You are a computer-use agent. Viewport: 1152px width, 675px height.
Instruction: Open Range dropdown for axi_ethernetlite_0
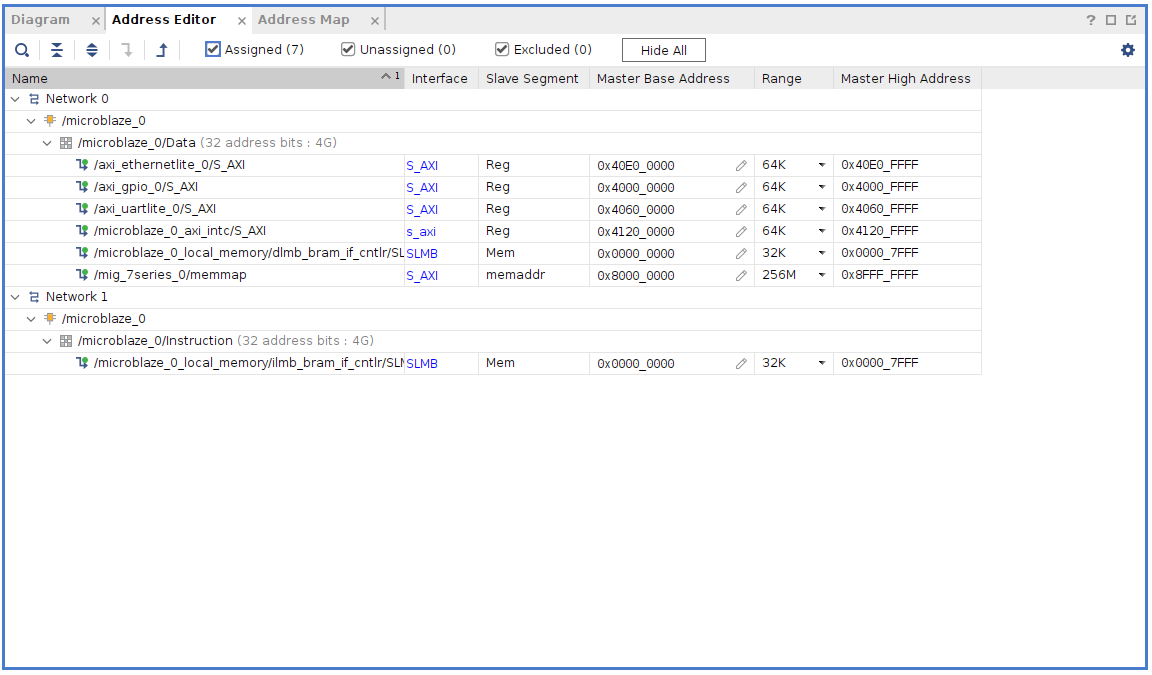point(822,166)
